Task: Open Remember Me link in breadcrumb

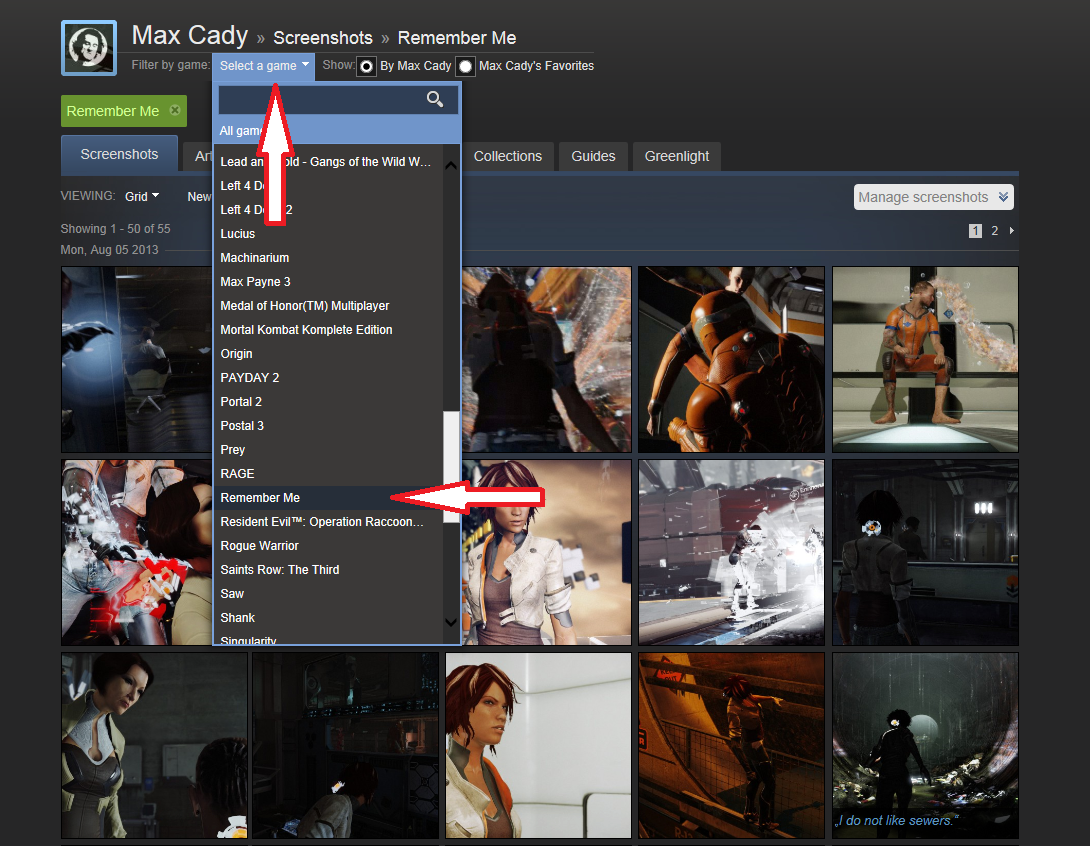Action: (x=457, y=38)
